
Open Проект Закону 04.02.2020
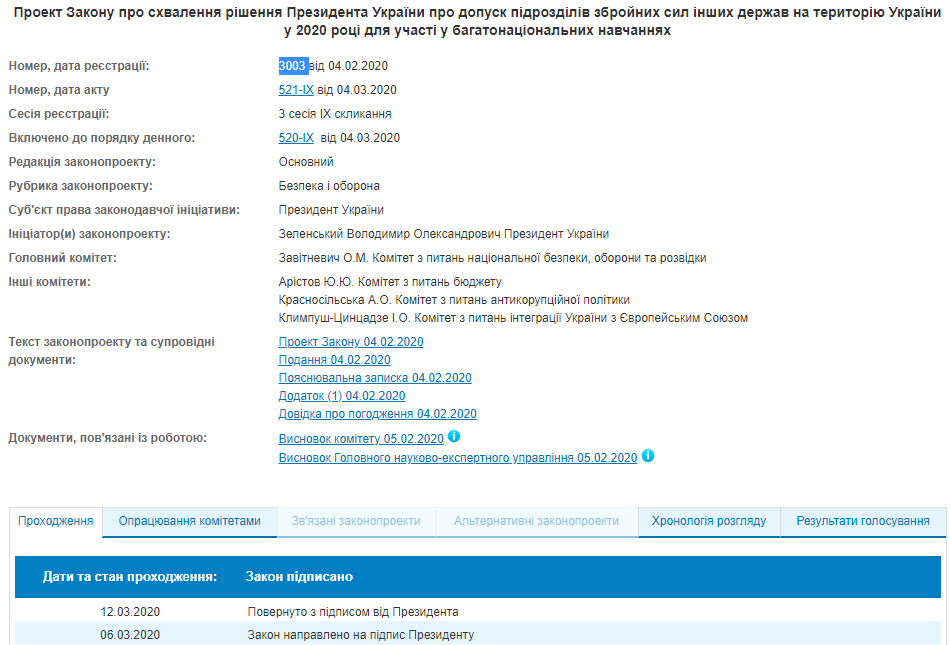350,341
